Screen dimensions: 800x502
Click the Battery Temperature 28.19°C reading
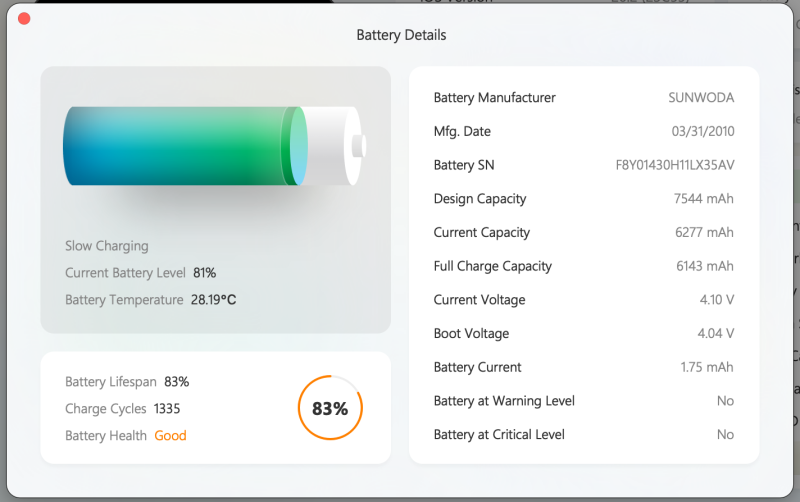pos(213,300)
